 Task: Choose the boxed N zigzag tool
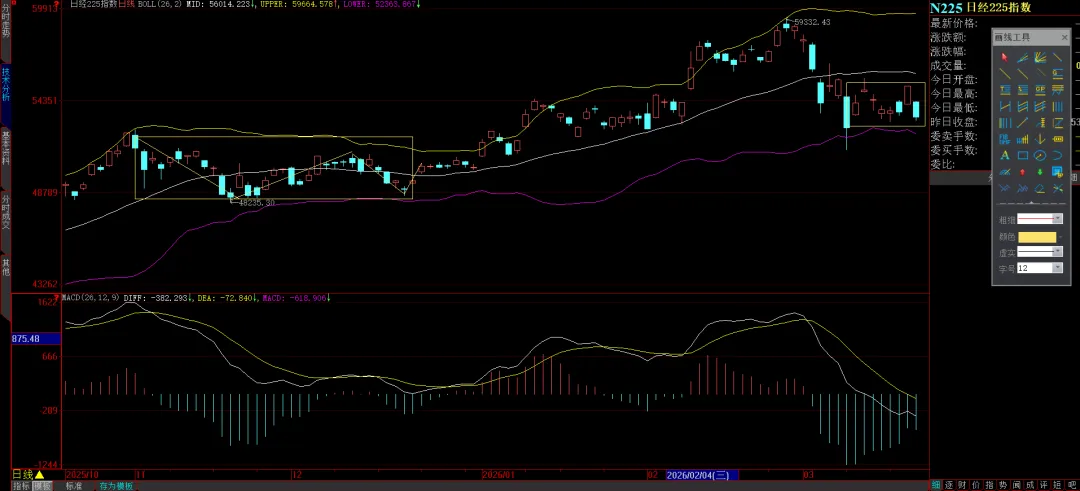tap(1057, 123)
